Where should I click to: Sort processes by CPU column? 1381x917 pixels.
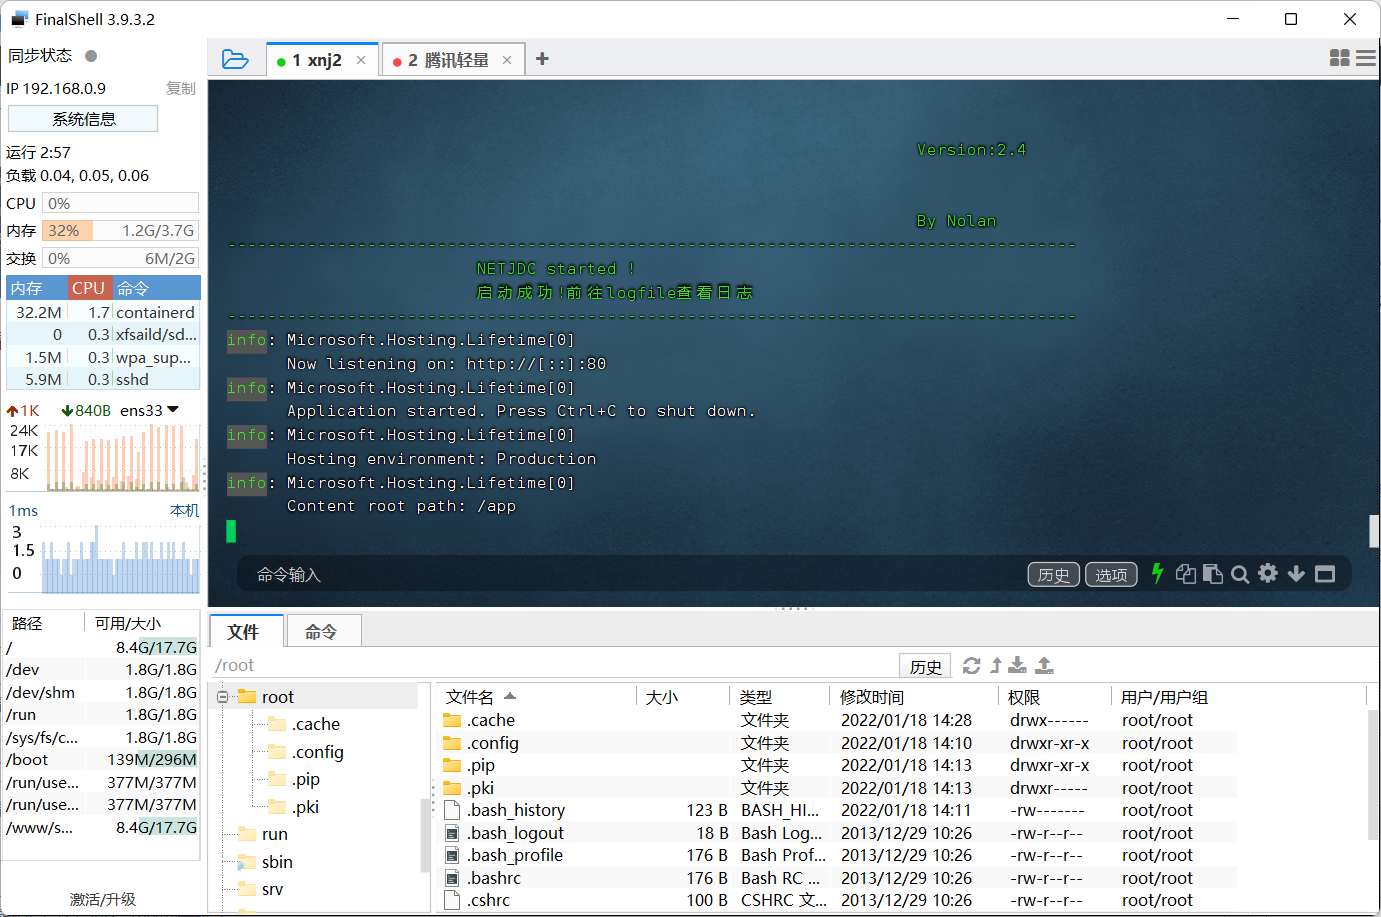(x=89, y=288)
